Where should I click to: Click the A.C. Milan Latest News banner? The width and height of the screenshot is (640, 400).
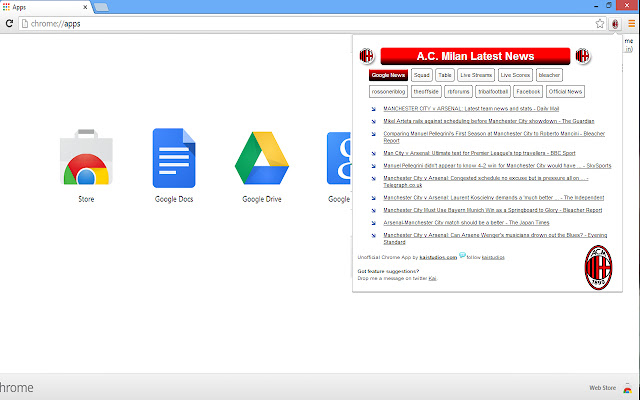coord(475,56)
